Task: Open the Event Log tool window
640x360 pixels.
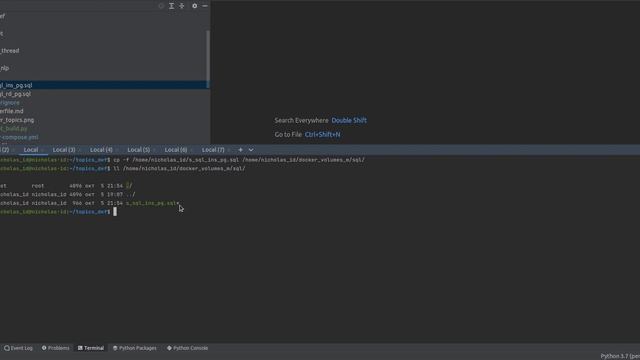Action: [18, 348]
